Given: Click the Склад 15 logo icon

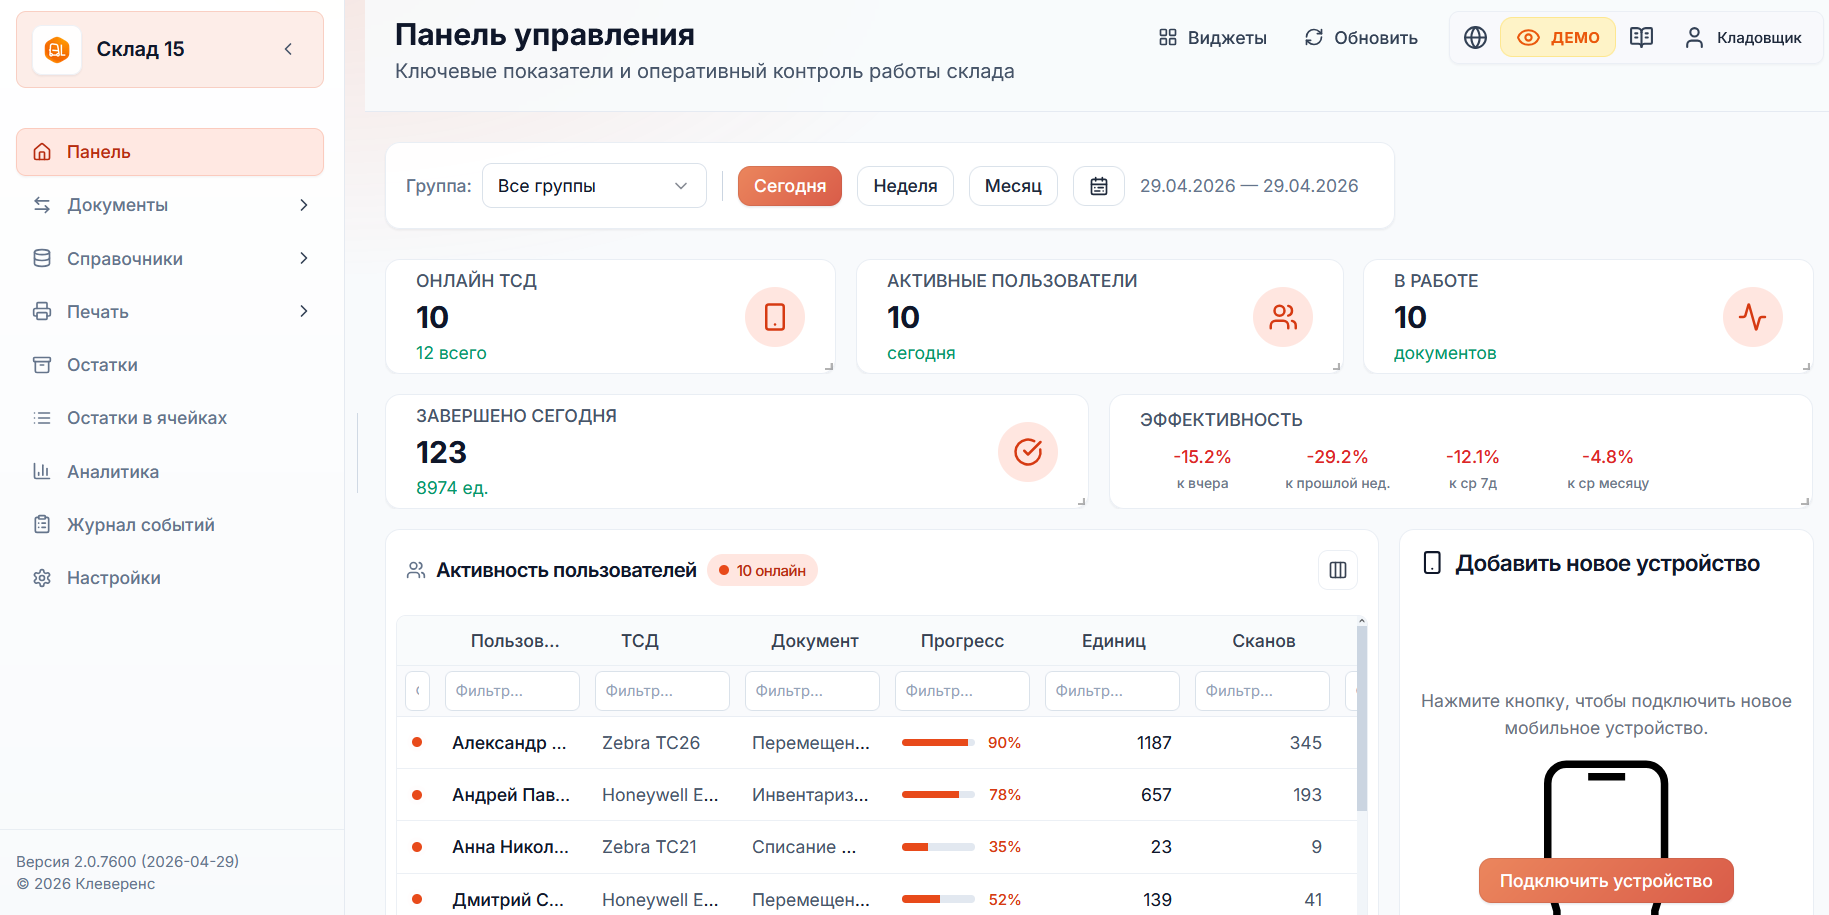Looking at the screenshot, I should click(57, 49).
